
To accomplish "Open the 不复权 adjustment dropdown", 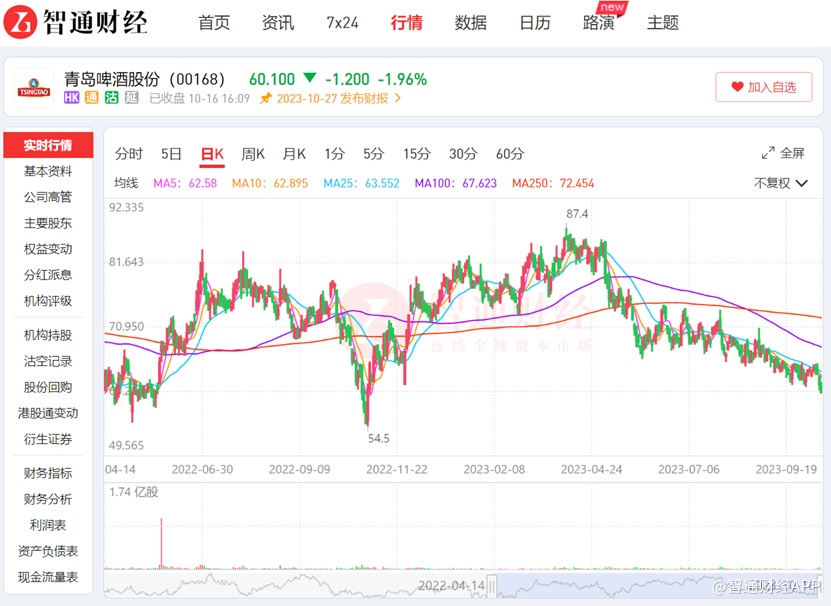I will (781, 183).
